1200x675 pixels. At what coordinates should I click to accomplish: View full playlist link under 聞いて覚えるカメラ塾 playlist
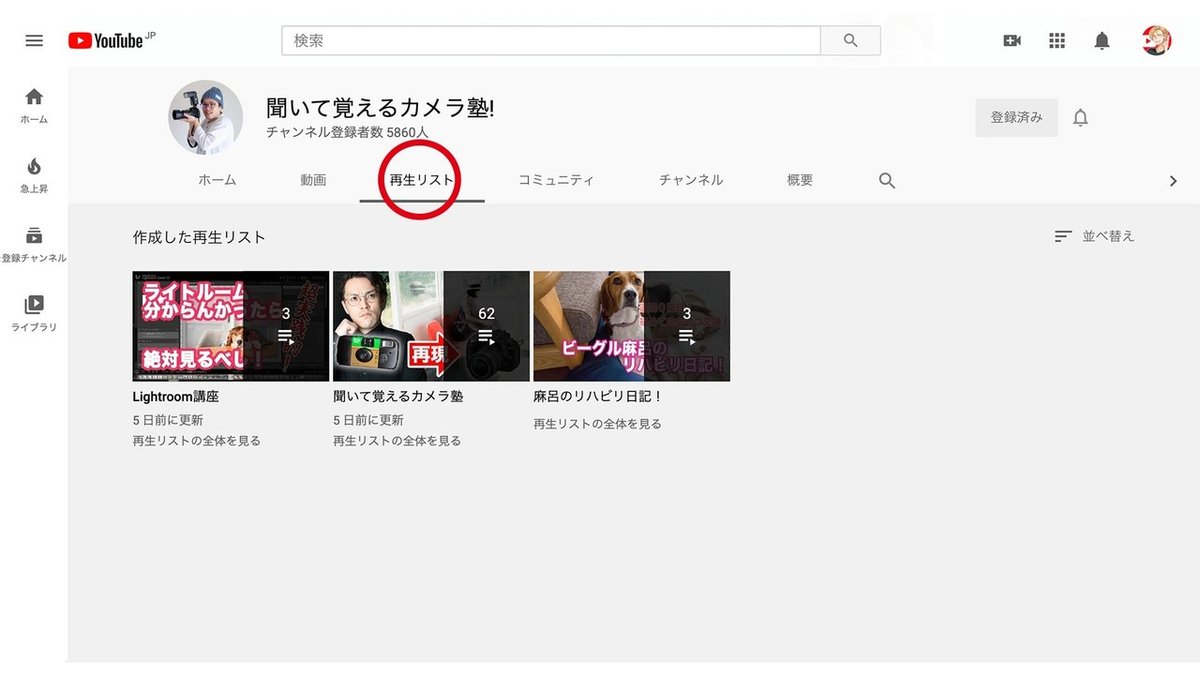coord(397,440)
